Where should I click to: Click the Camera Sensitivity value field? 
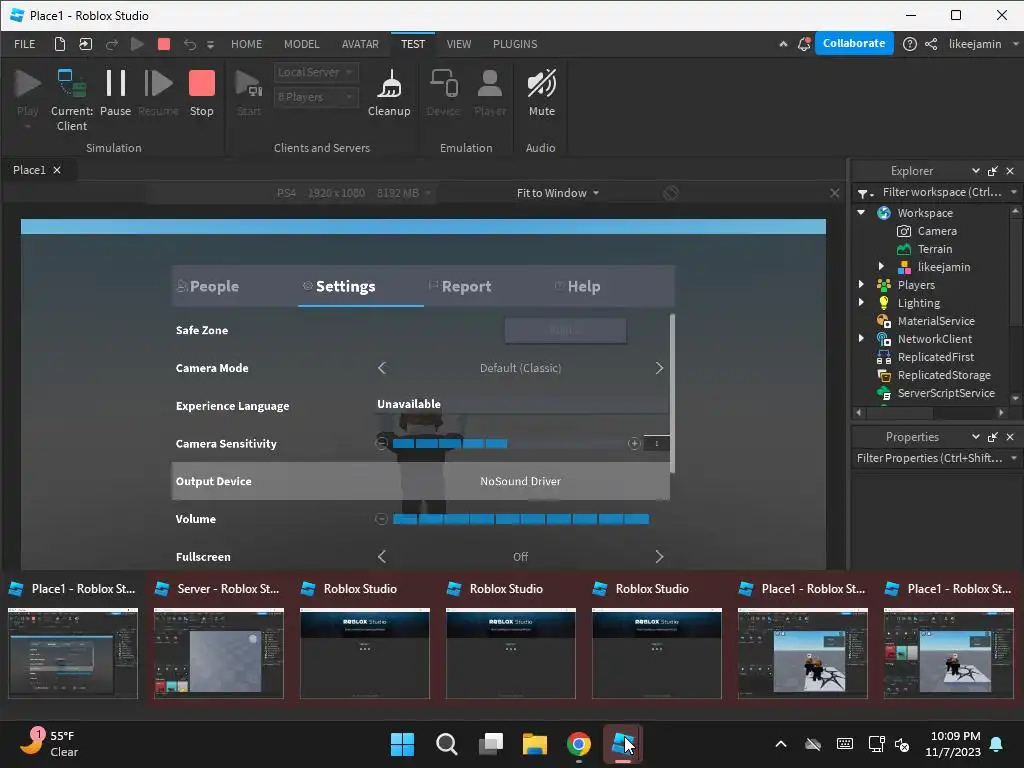point(656,443)
